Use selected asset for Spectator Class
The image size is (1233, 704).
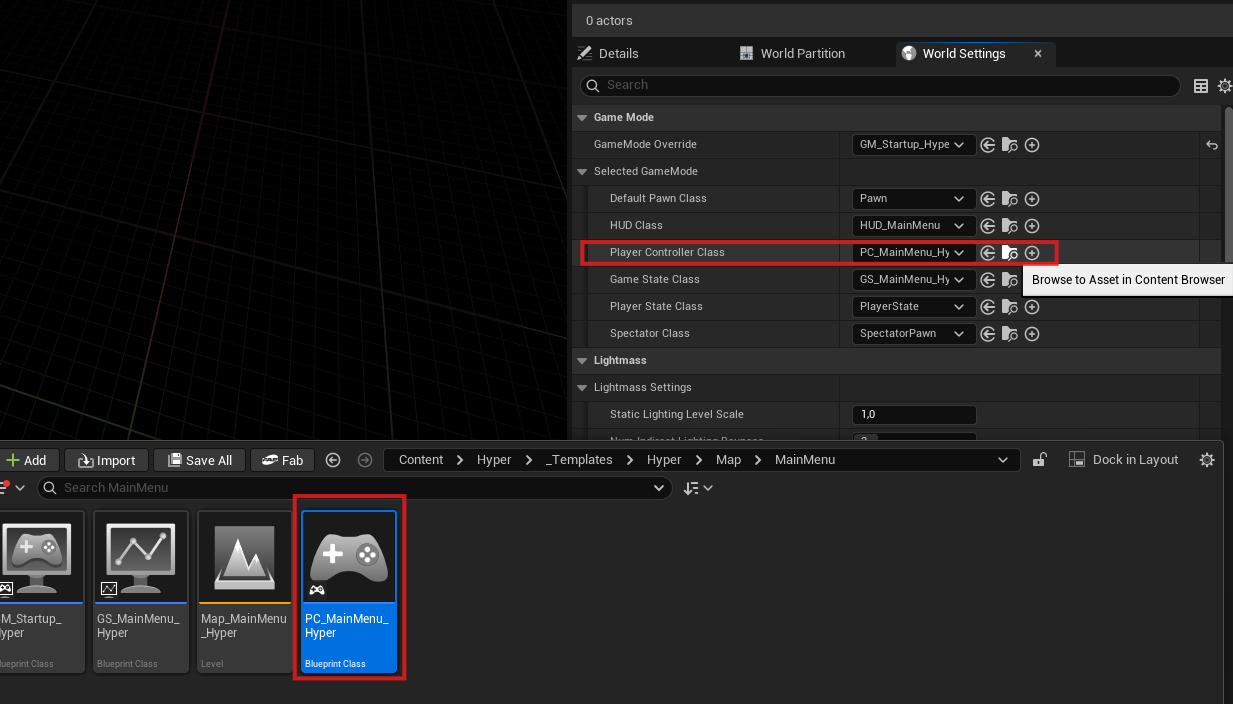988,334
